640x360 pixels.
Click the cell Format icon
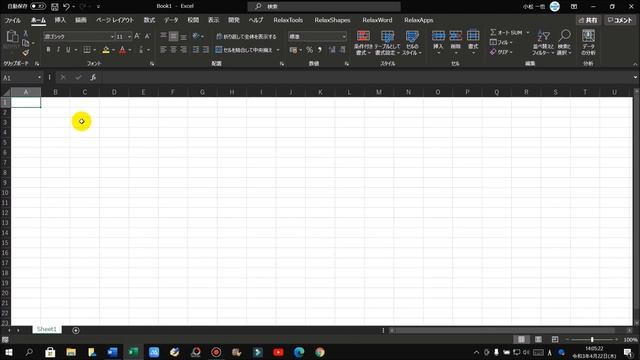473,36
